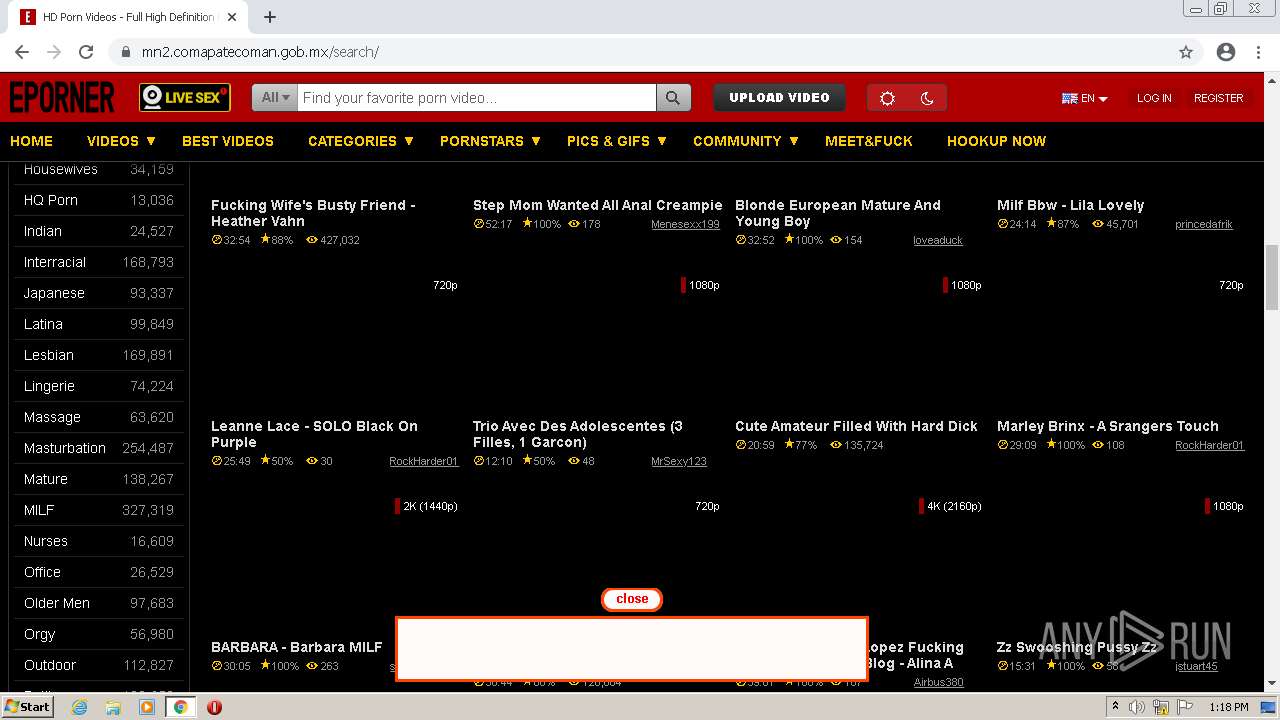This screenshot has width=1280, height=720.
Task: Open uploader profile princedafrik
Action: coord(1204,224)
